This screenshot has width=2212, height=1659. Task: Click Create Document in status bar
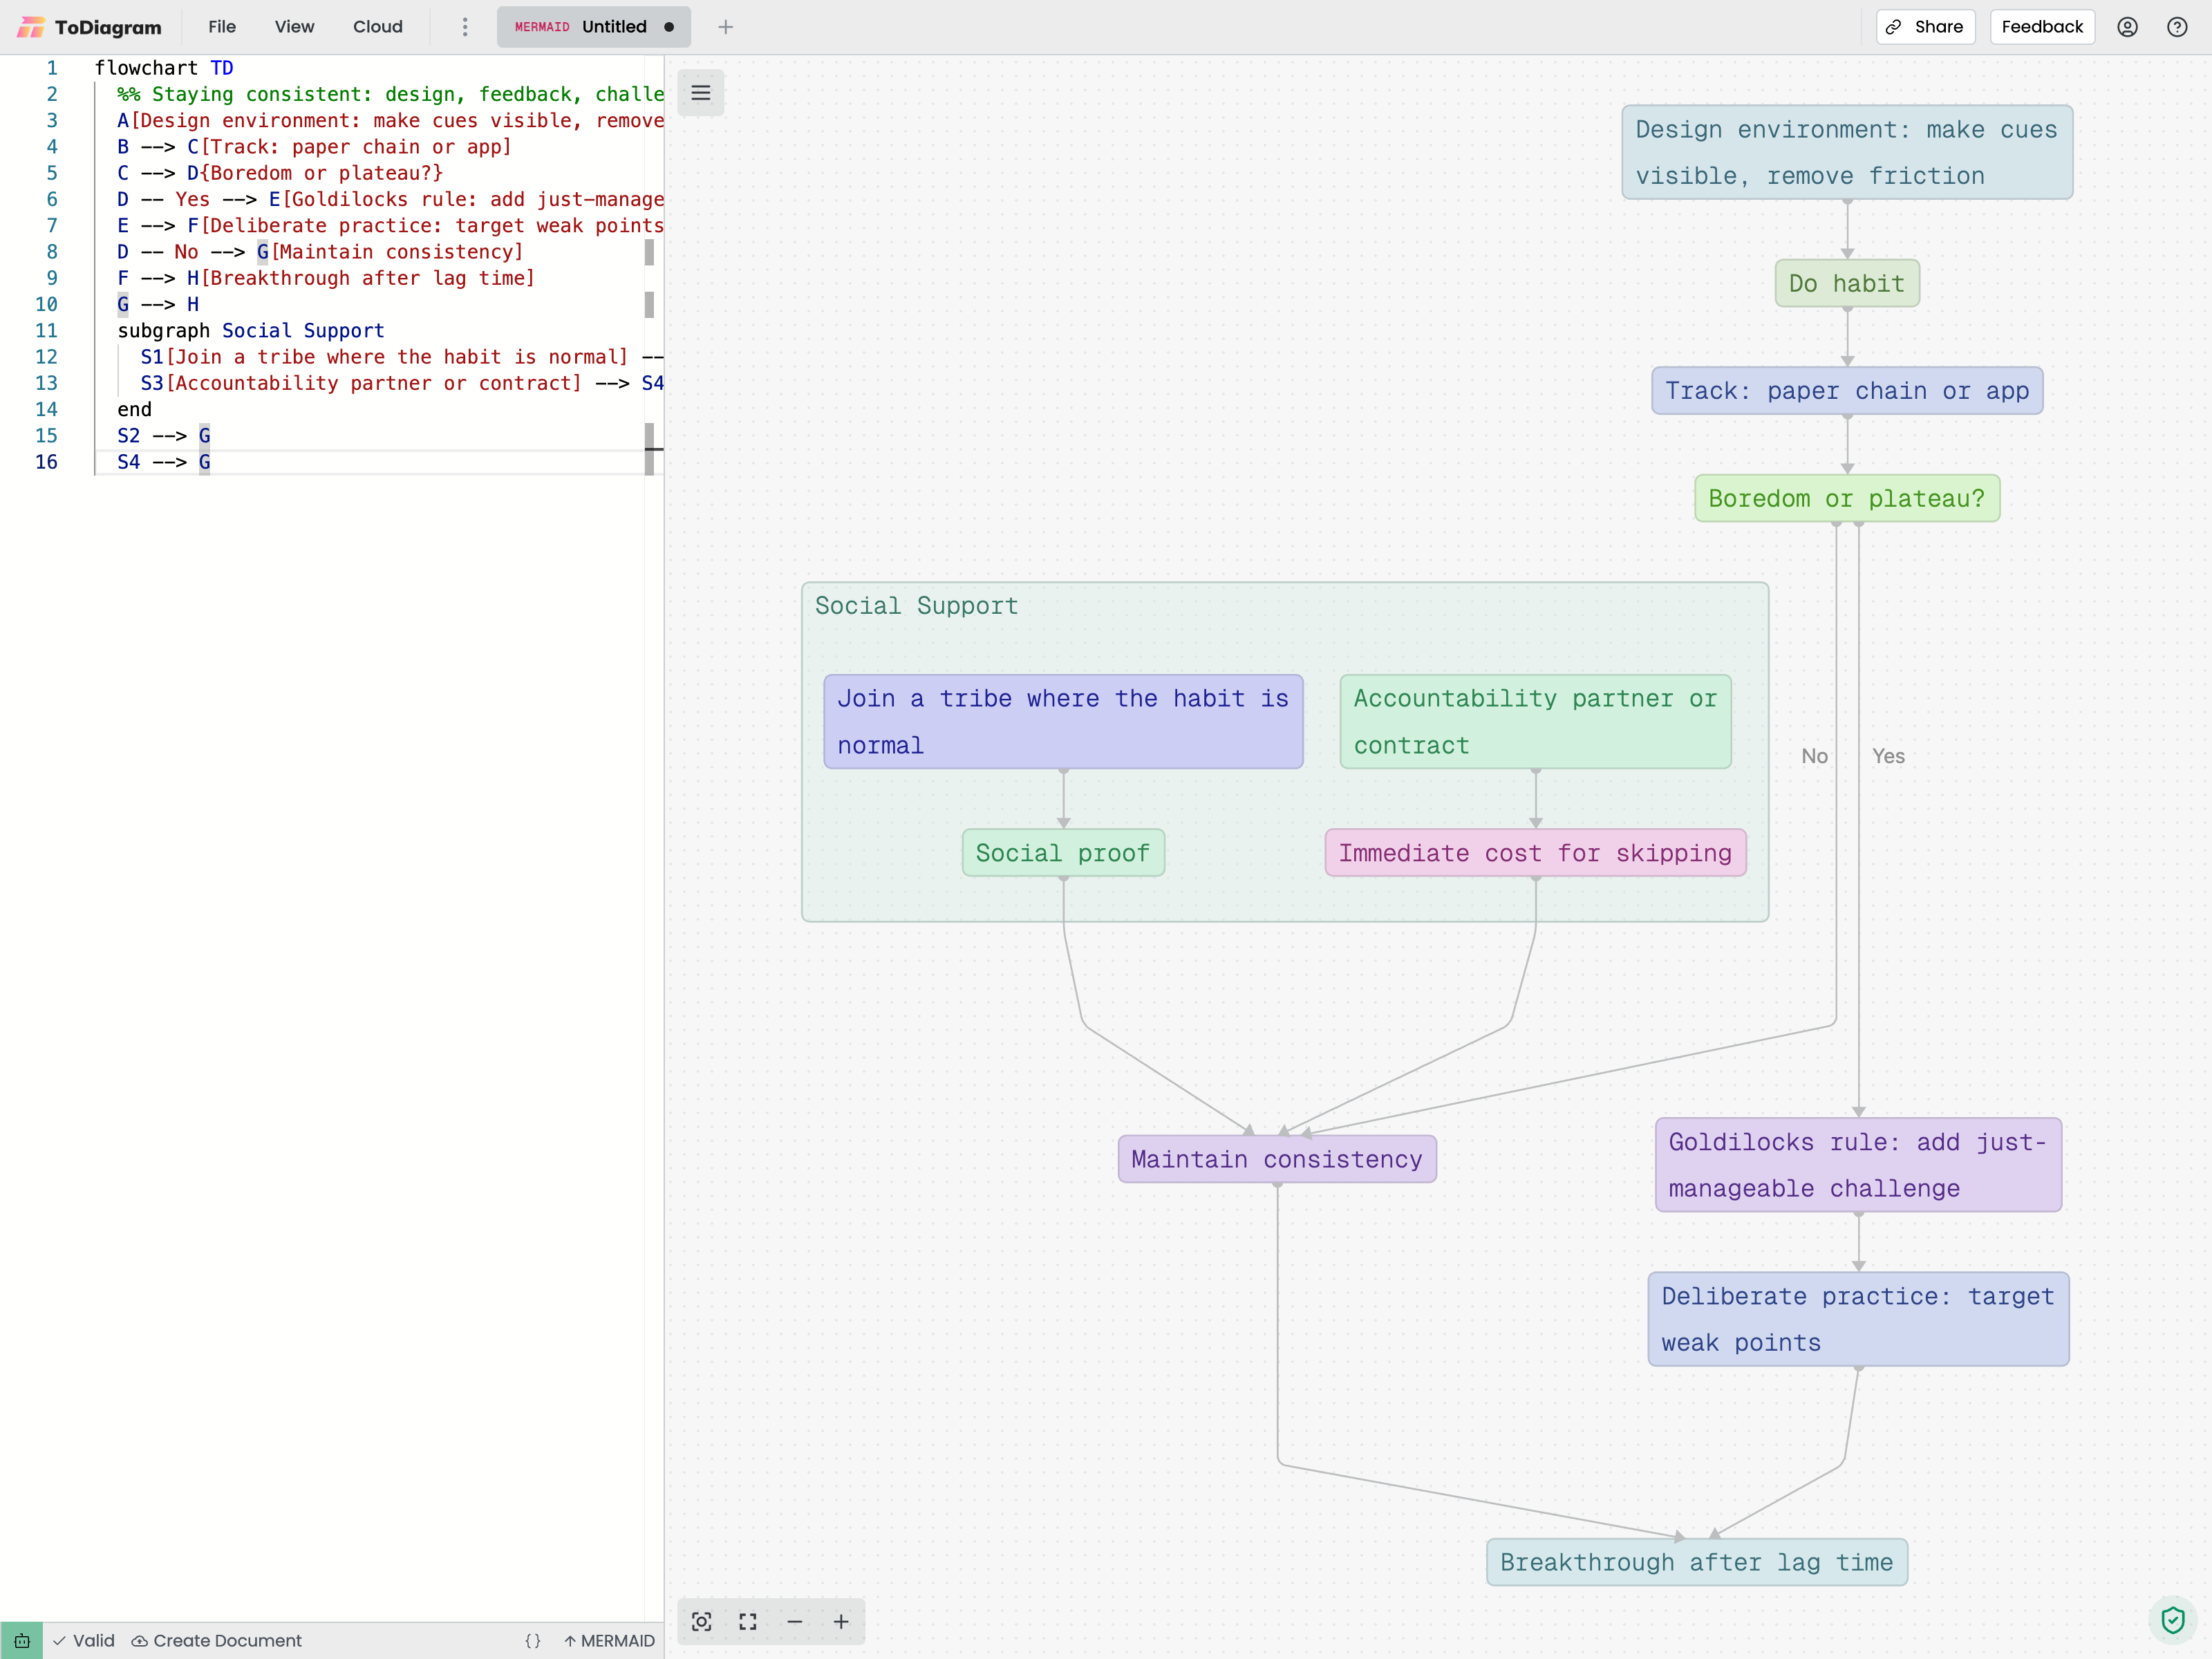coord(217,1641)
